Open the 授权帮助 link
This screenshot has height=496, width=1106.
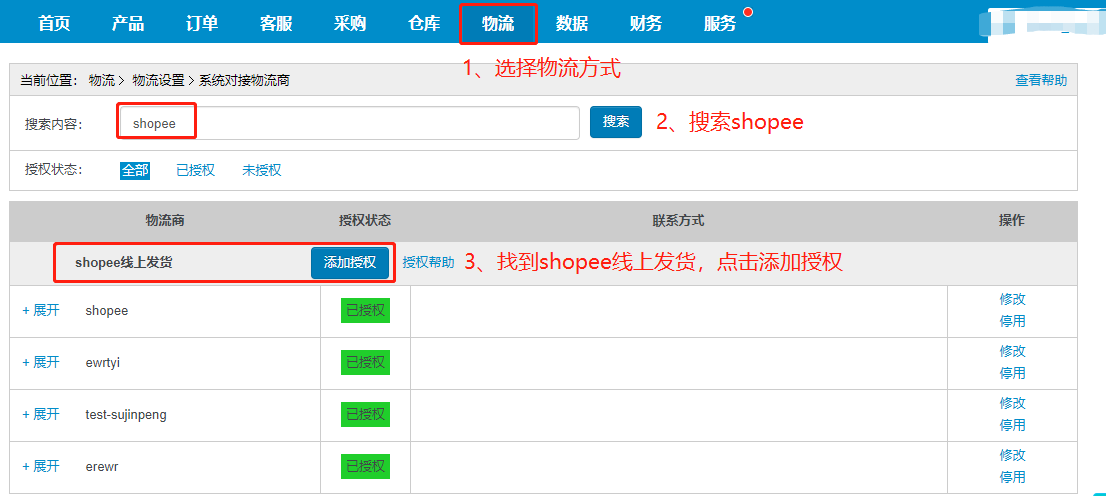428,262
